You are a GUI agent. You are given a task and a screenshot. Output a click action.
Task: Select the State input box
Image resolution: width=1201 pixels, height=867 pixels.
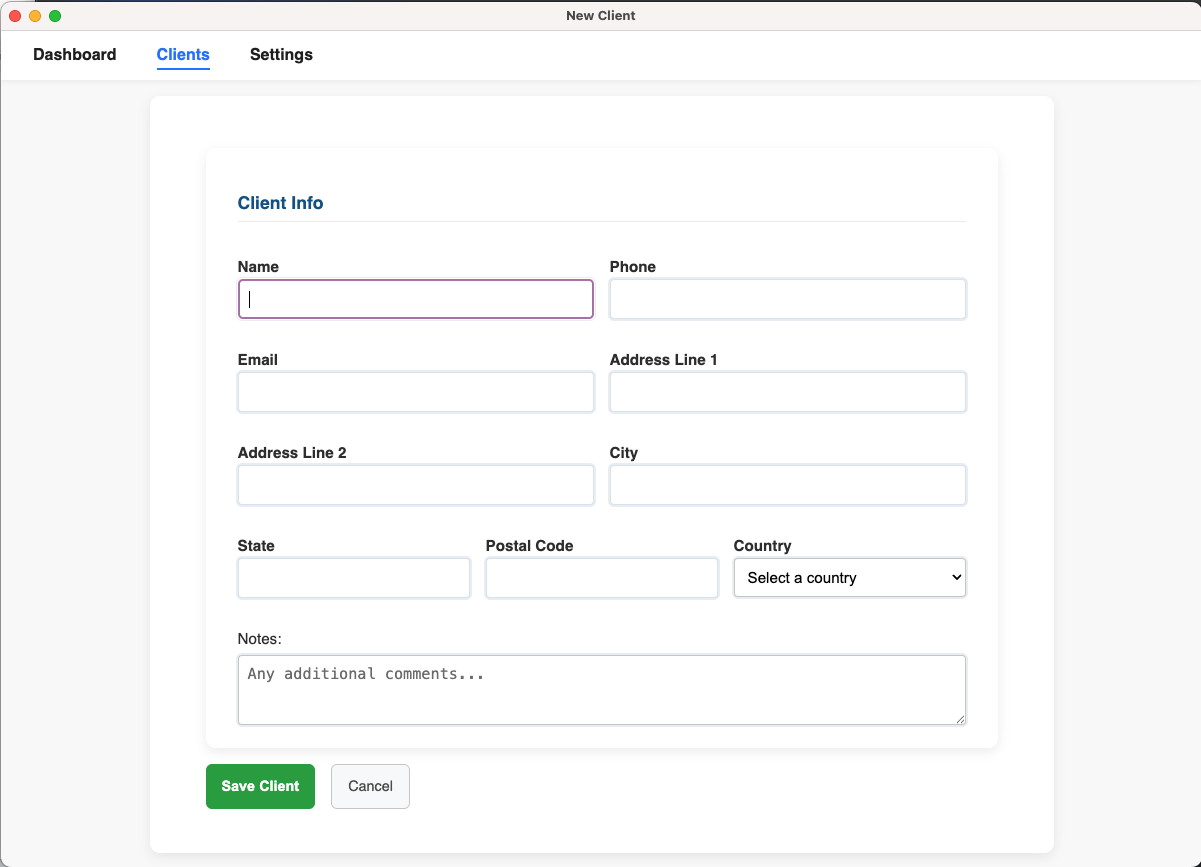pos(353,578)
